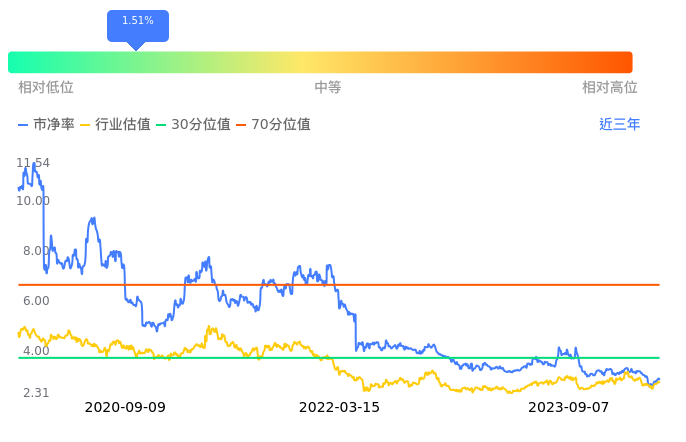Open the 近三年 time range selector
The width and height of the screenshot is (686, 442).
pos(620,125)
